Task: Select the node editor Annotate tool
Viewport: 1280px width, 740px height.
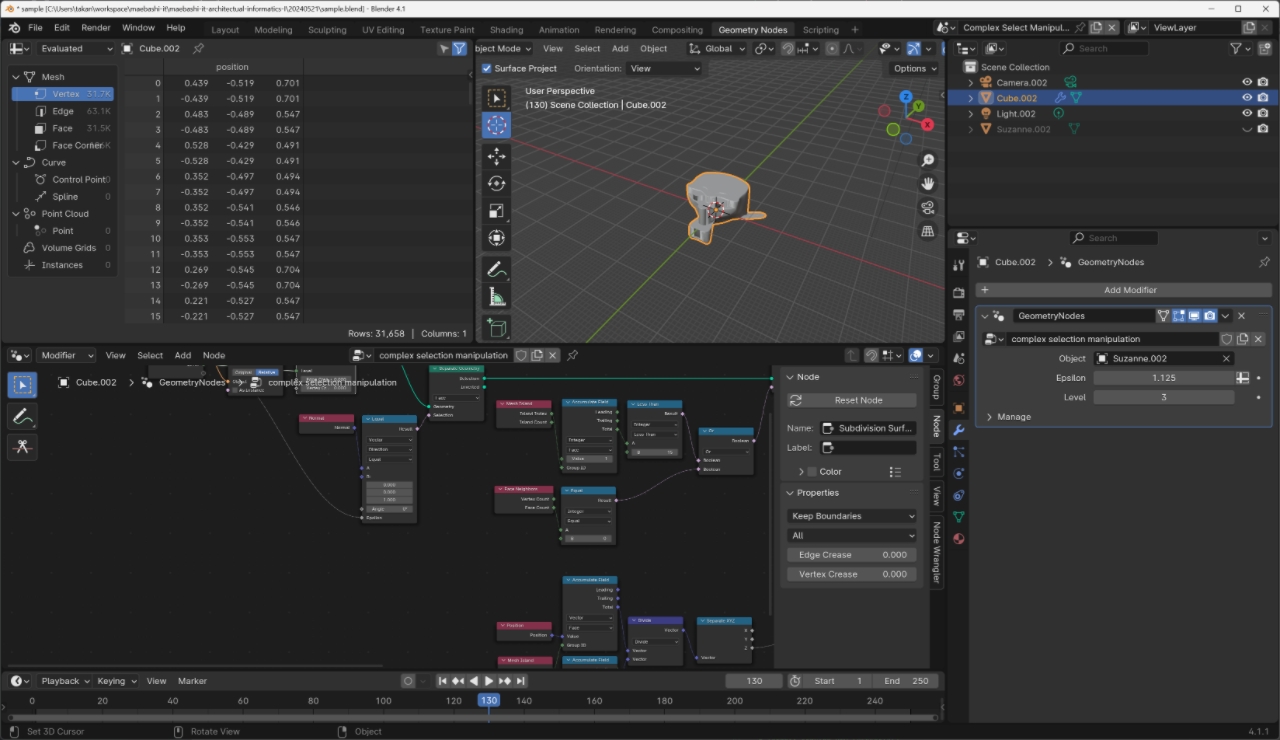Action: 22,416
